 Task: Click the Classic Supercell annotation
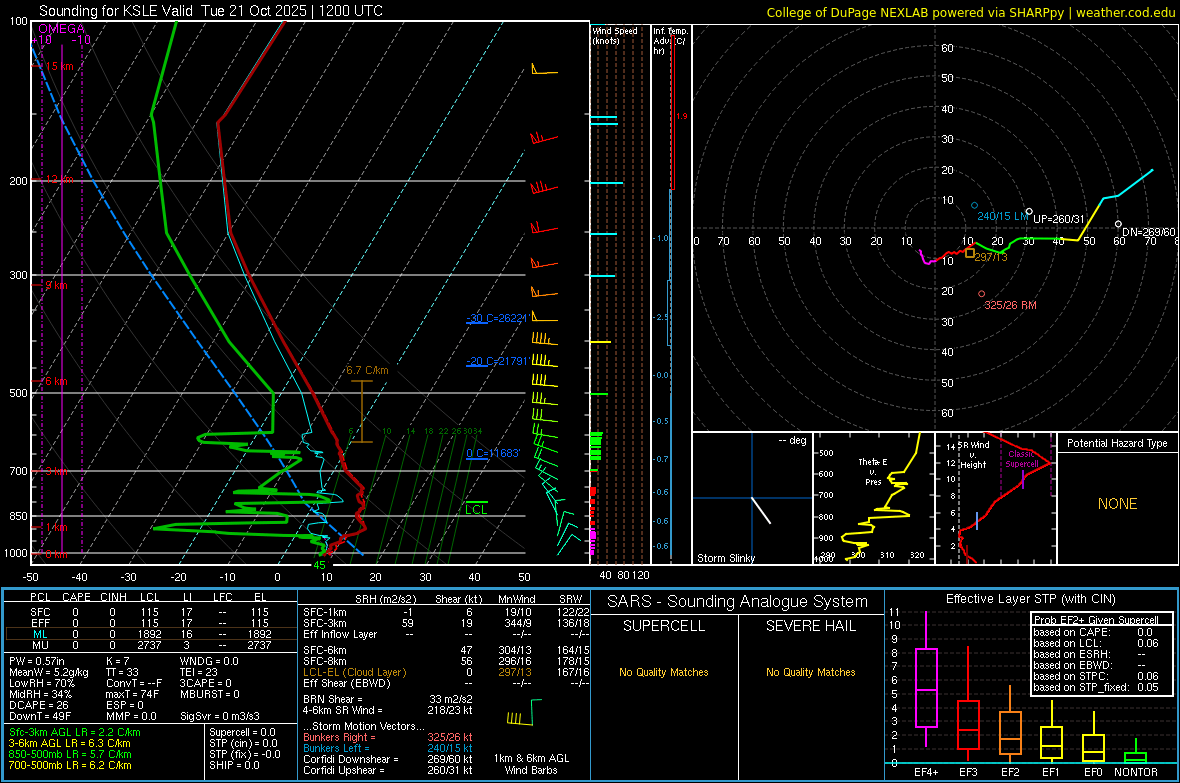click(1021, 459)
